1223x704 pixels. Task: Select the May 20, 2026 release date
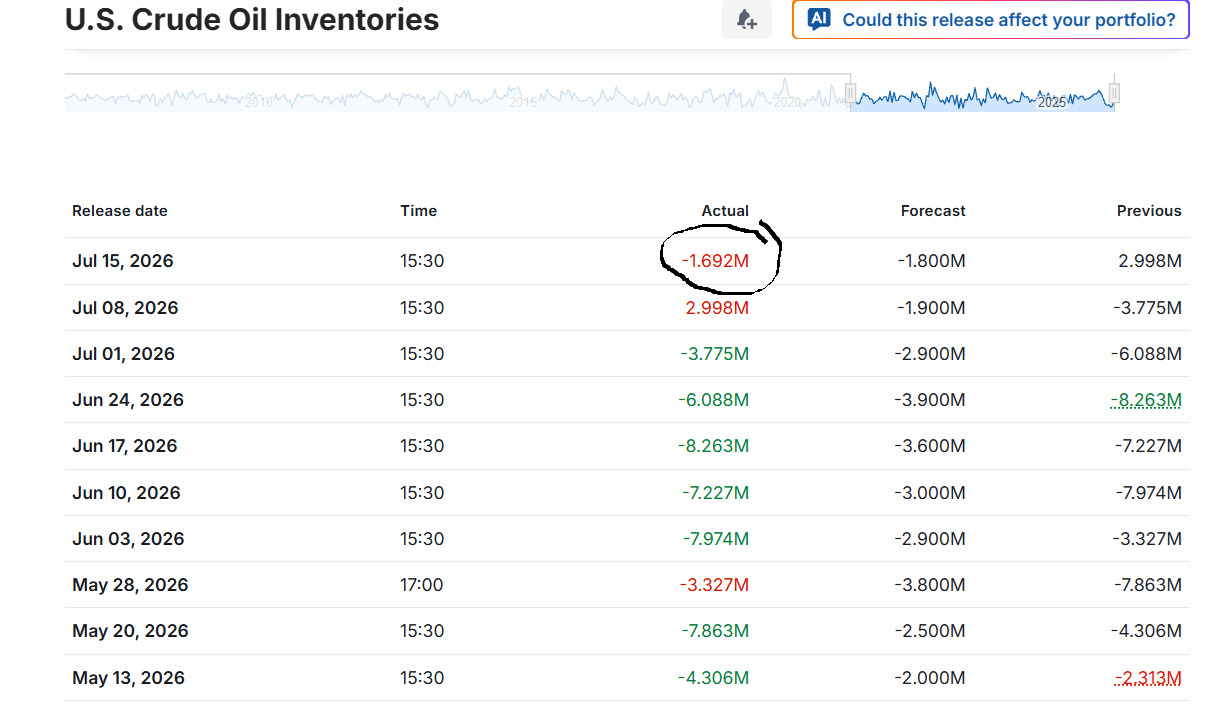pyautogui.click(x=130, y=631)
